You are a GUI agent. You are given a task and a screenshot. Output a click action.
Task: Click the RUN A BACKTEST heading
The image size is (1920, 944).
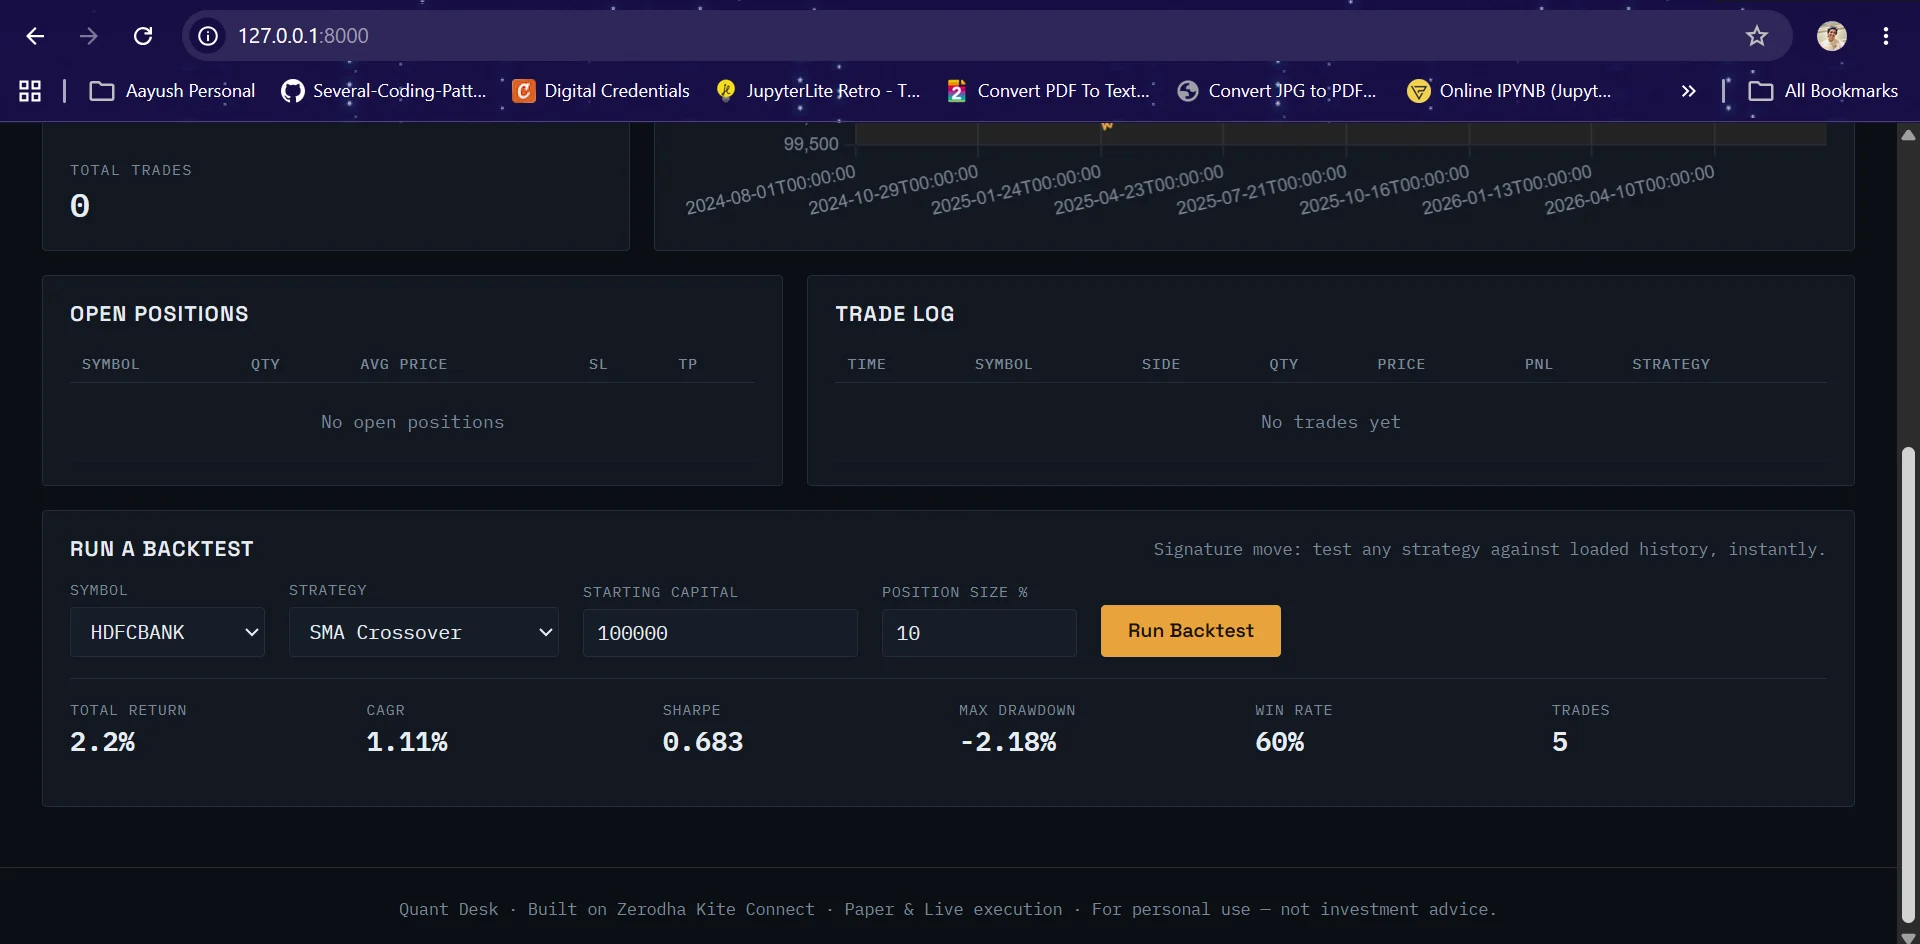point(162,549)
